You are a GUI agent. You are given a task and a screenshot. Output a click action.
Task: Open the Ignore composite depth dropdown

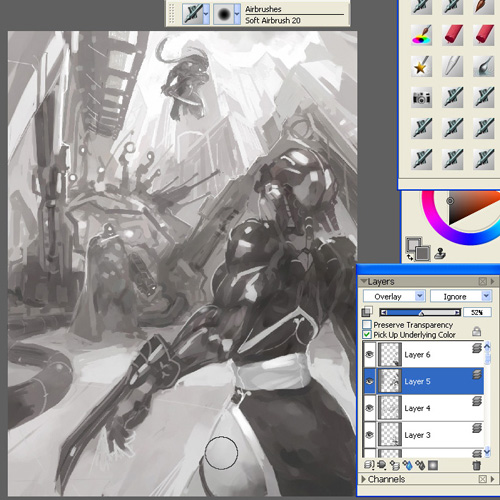(x=461, y=296)
